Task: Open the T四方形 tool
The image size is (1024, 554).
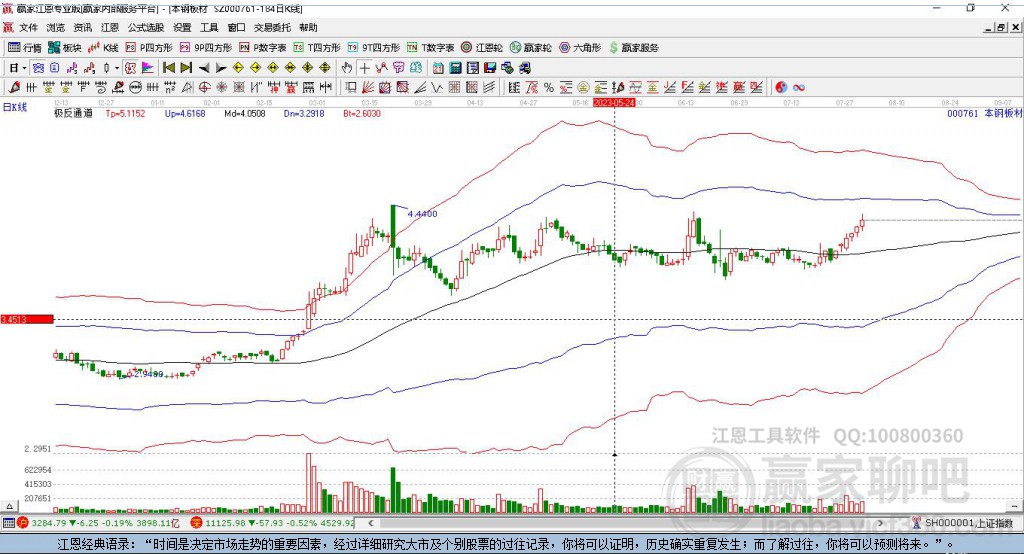Action: [317, 48]
